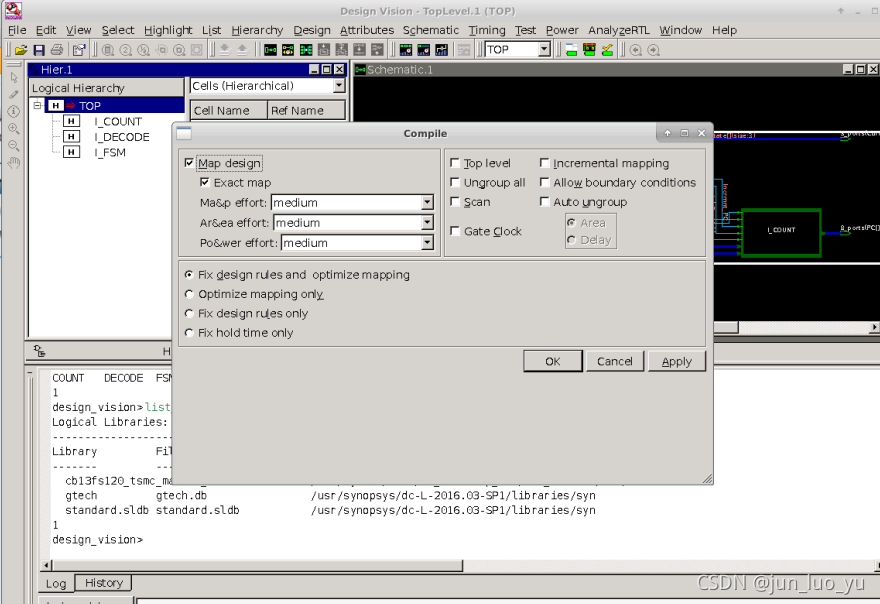Open the AnalyzeRTL menu
This screenshot has width=880, height=604.
[618, 30]
